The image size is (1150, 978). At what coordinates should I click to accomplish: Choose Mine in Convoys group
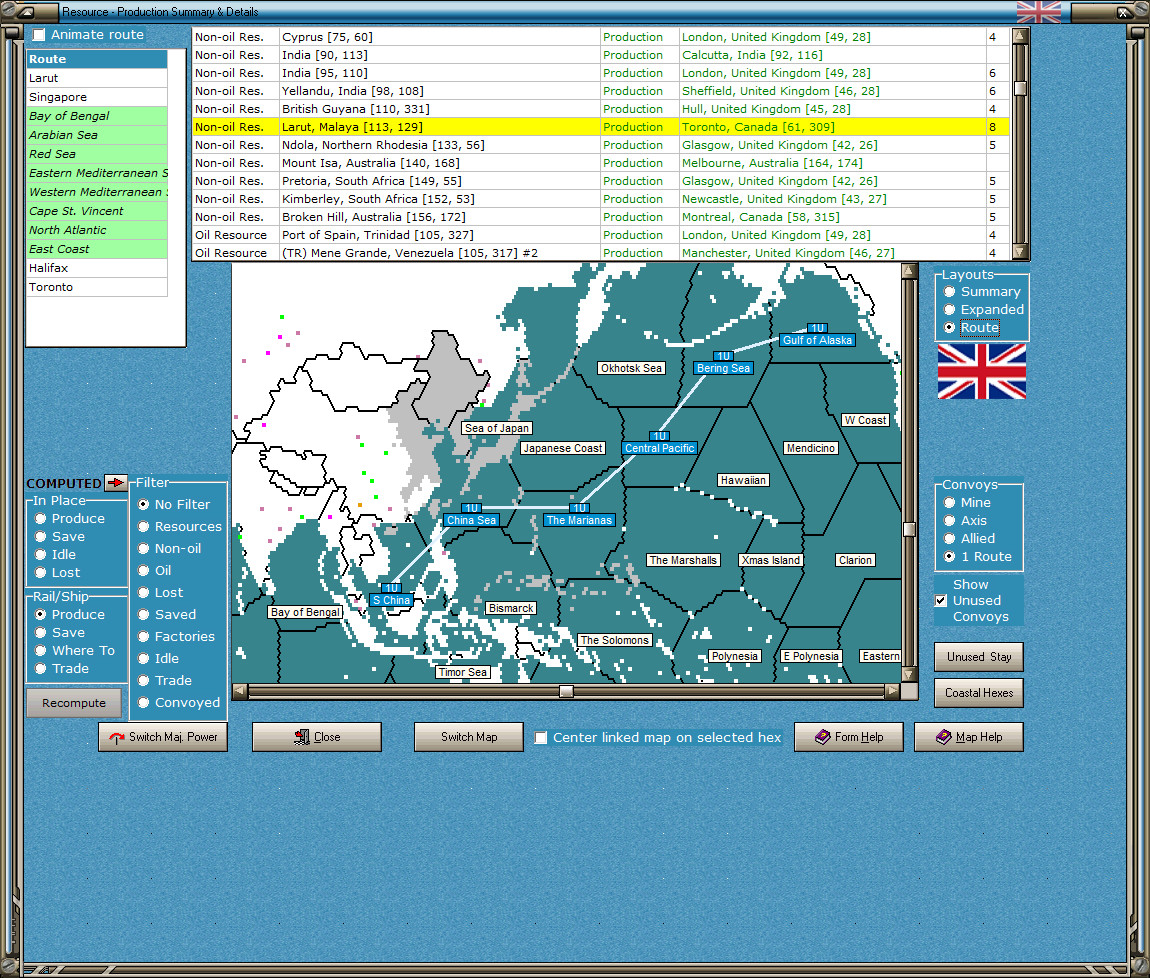tap(949, 503)
